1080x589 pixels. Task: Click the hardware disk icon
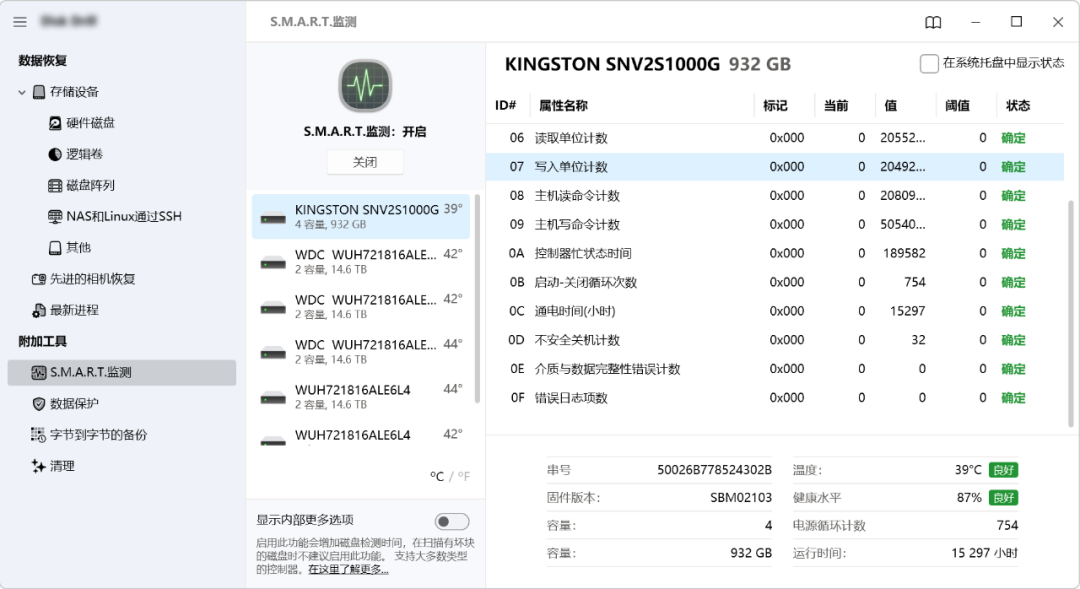pos(55,123)
